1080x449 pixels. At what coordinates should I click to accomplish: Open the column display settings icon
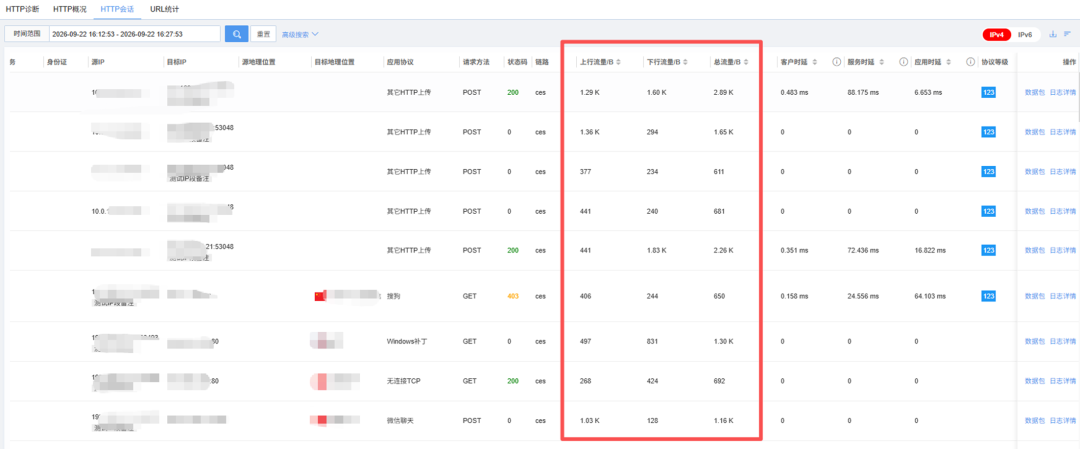[x=1067, y=34]
